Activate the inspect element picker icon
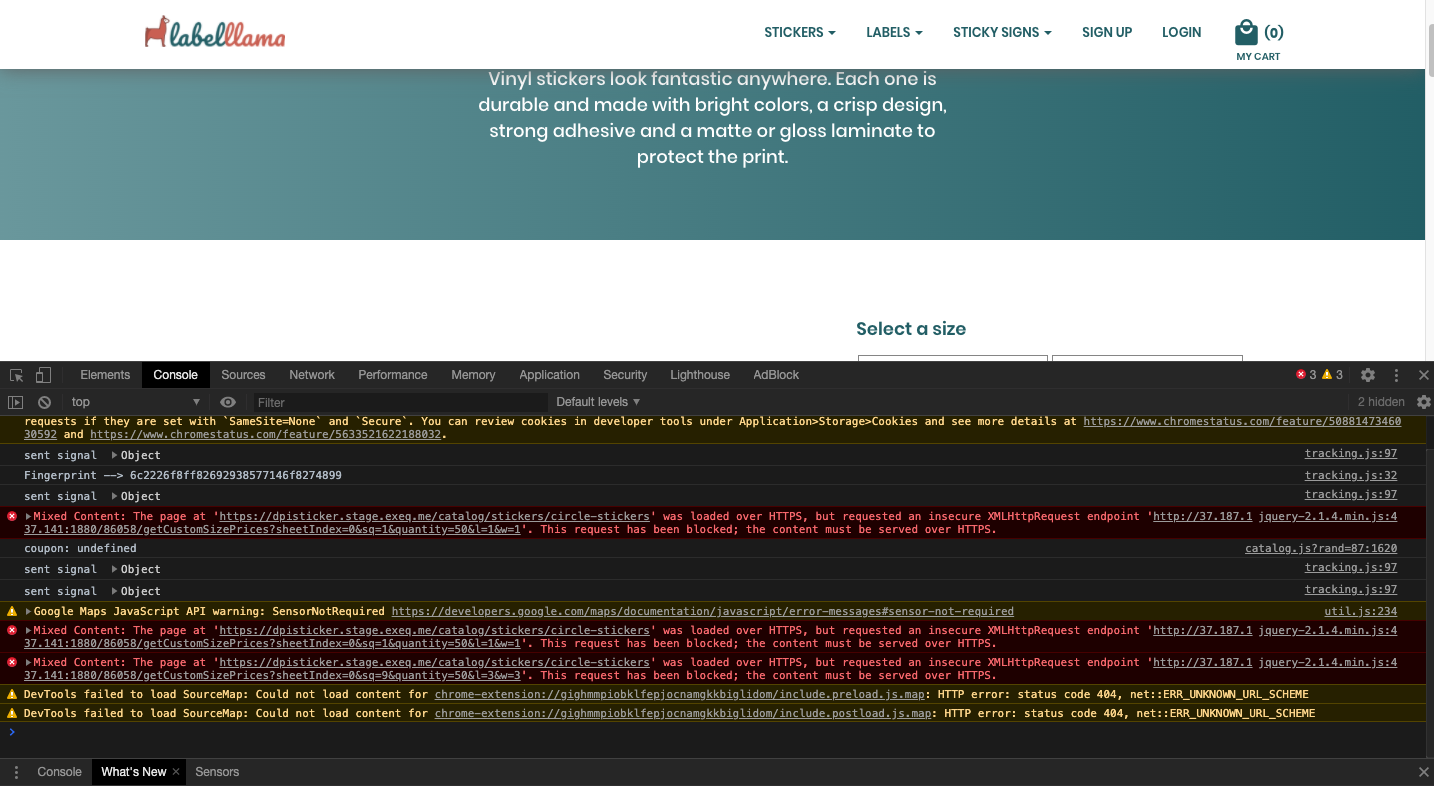Image resolution: width=1434 pixels, height=786 pixels. click(x=17, y=375)
